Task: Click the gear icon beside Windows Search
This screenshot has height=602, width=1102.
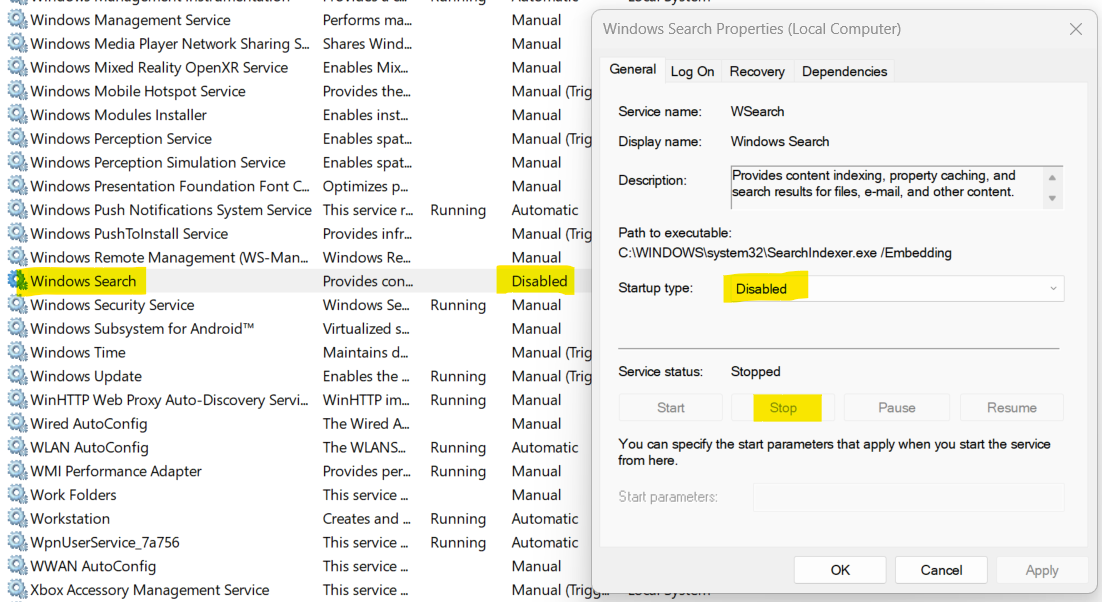Action: (x=18, y=281)
